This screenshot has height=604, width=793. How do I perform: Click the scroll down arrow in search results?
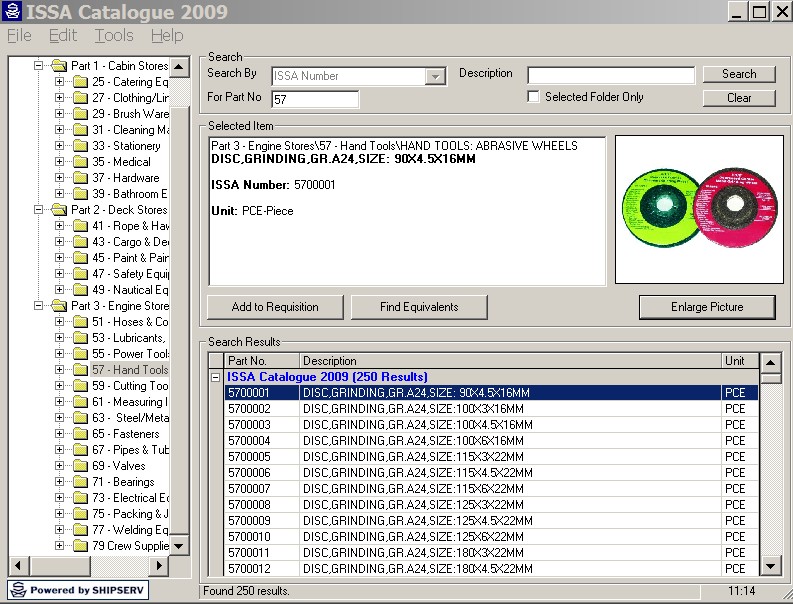tap(771, 566)
